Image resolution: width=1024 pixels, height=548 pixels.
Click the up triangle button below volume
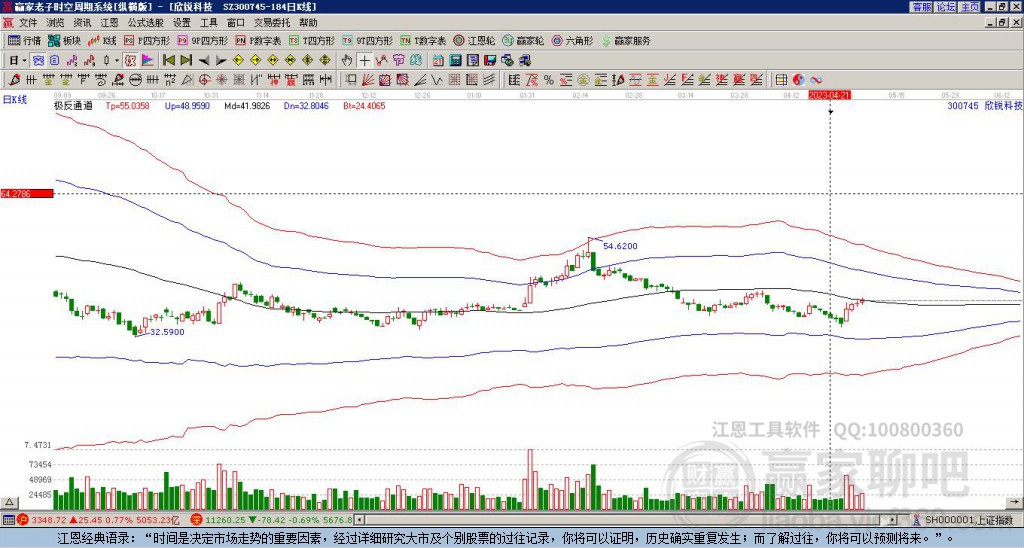(x=9, y=502)
